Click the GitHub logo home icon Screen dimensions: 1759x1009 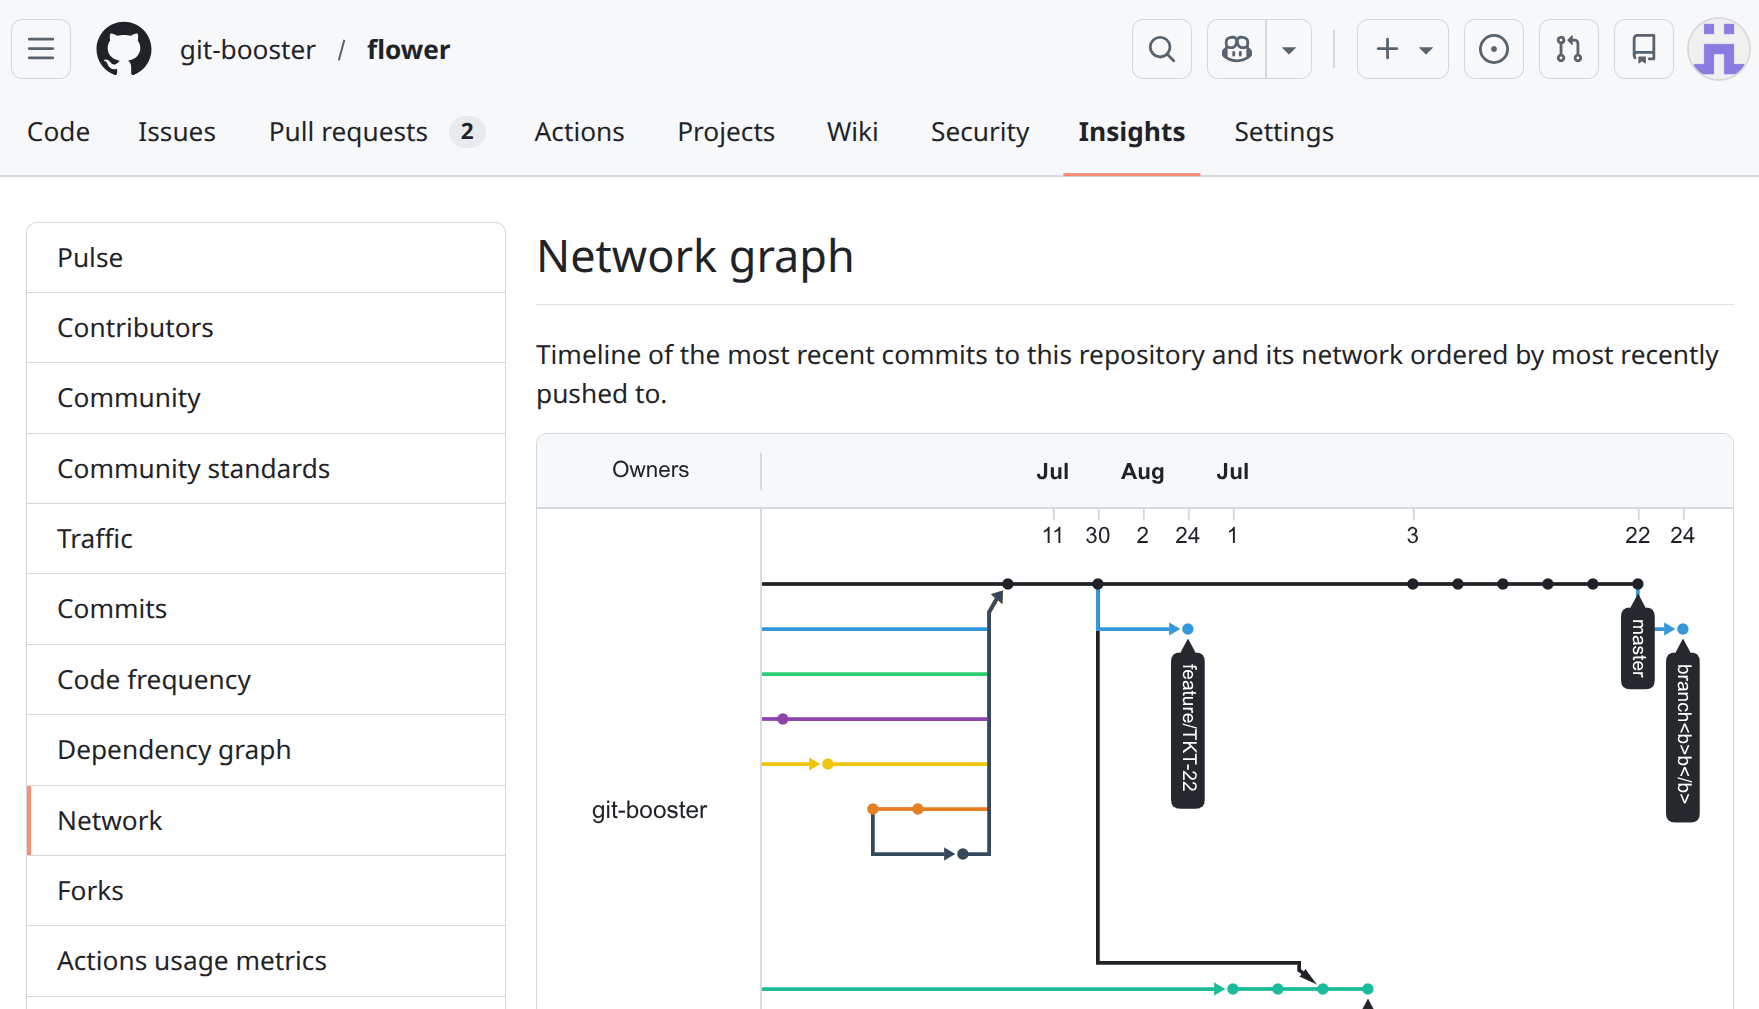click(124, 49)
